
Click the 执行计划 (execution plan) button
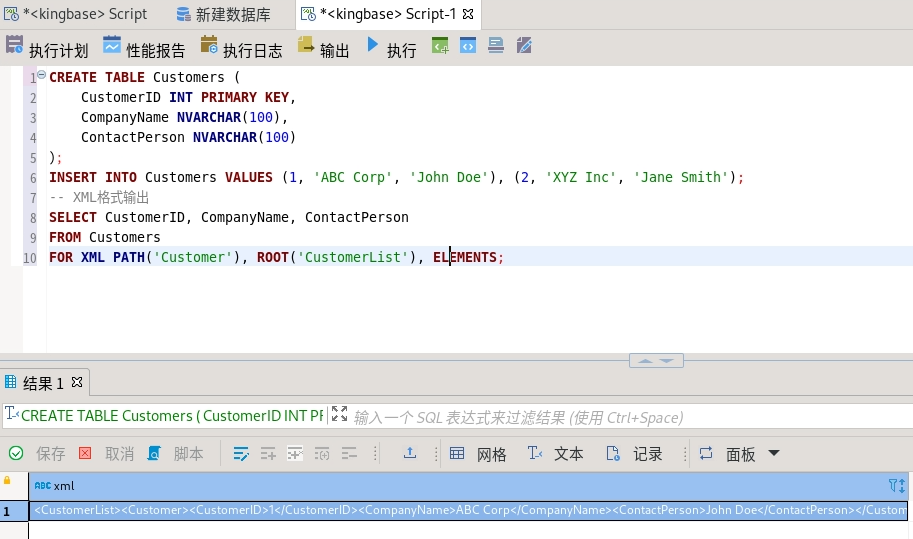click(x=47, y=48)
